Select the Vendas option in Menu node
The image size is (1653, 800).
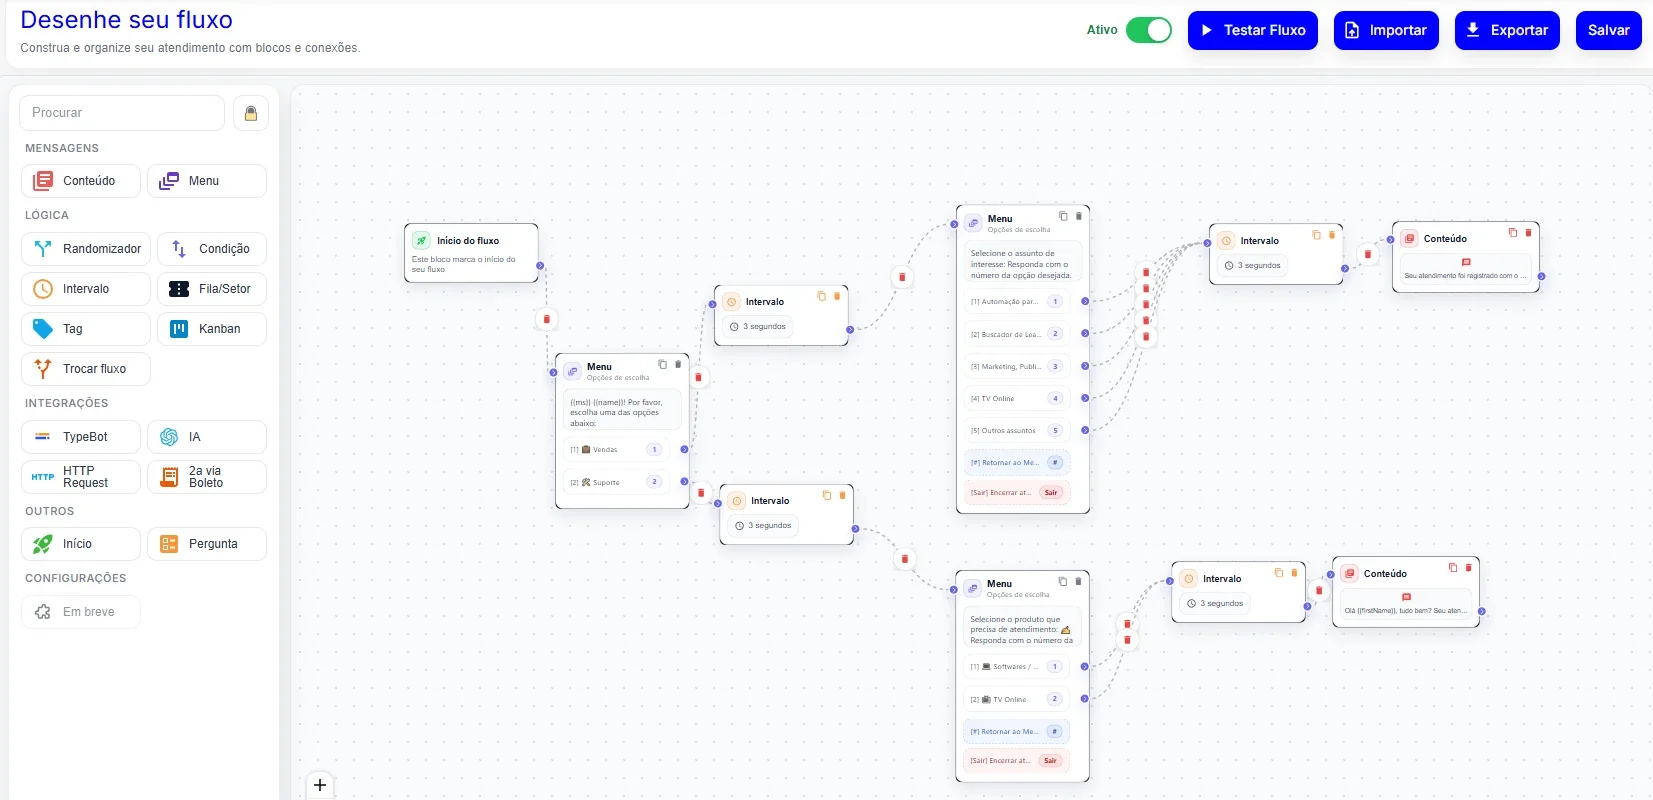click(x=617, y=449)
